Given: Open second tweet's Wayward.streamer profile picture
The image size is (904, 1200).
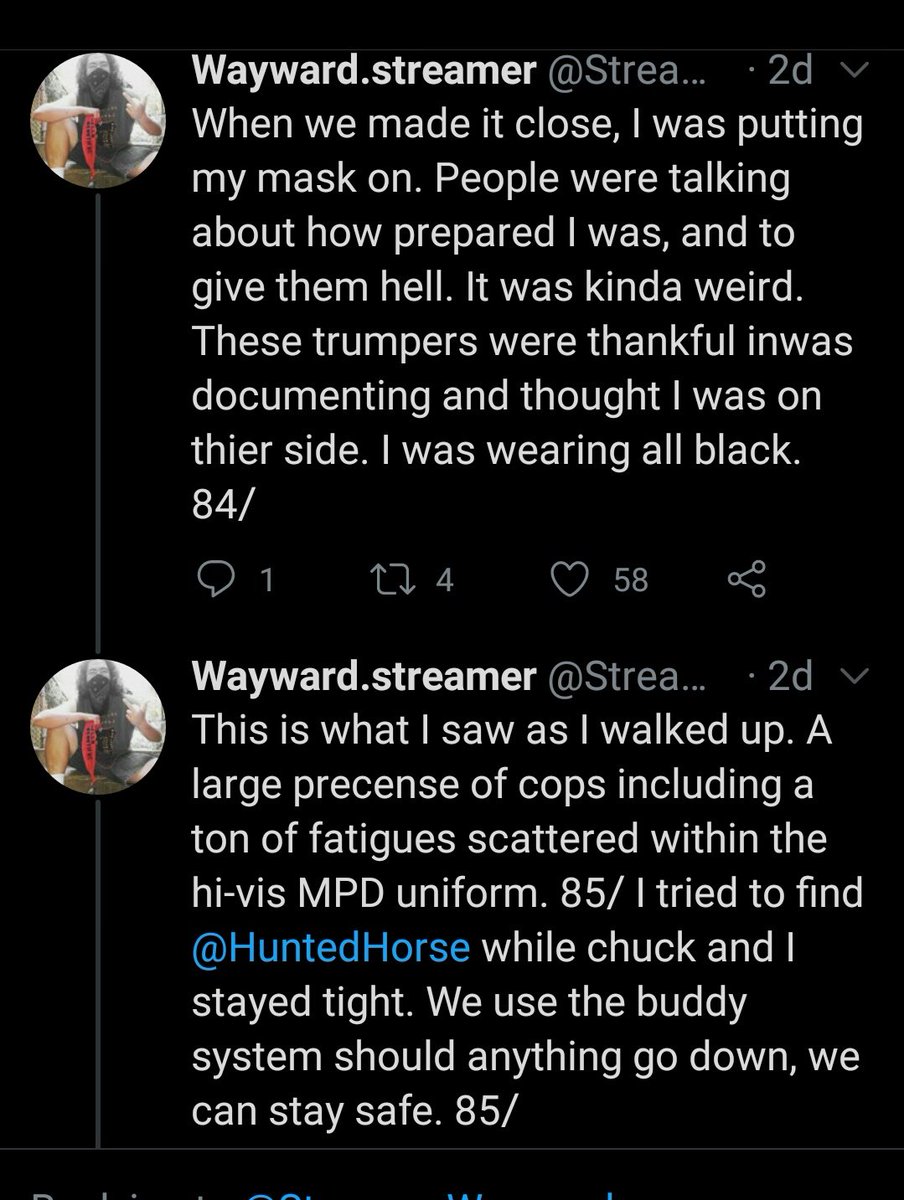Looking at the screenshot, I should 97,725.
